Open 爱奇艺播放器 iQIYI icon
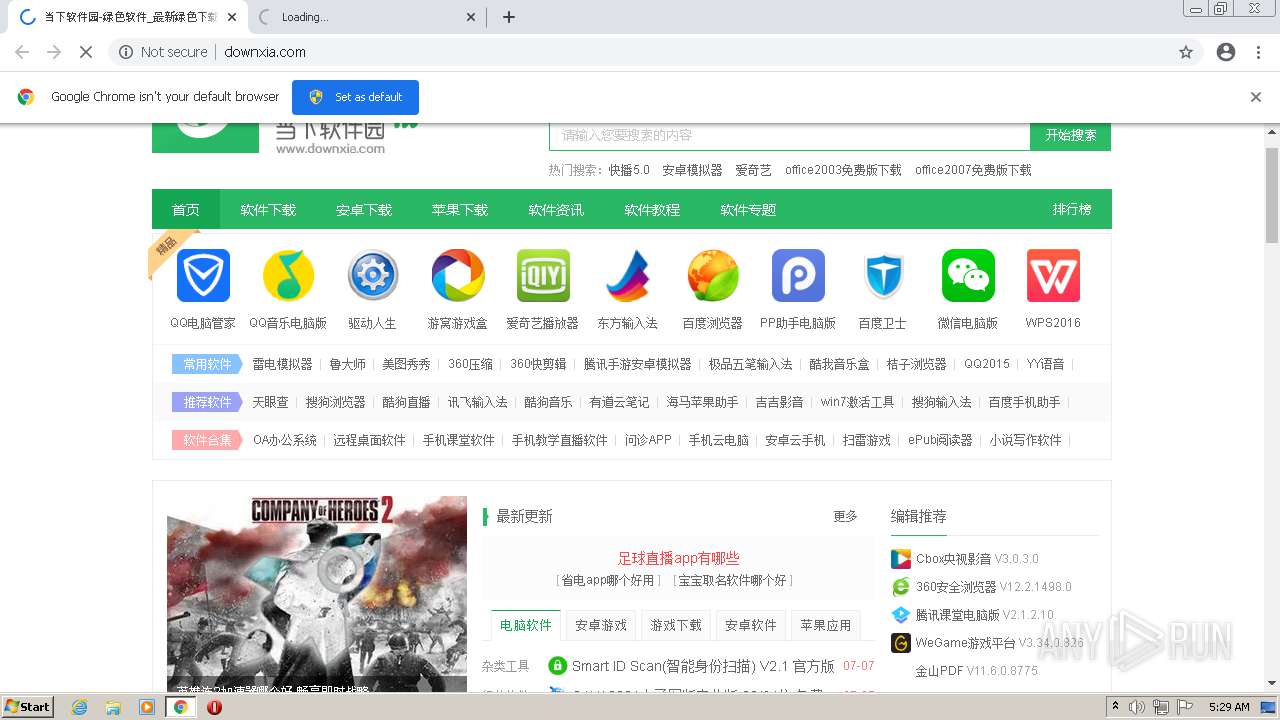Screen dimensions: 1280x720 (543, 276)
